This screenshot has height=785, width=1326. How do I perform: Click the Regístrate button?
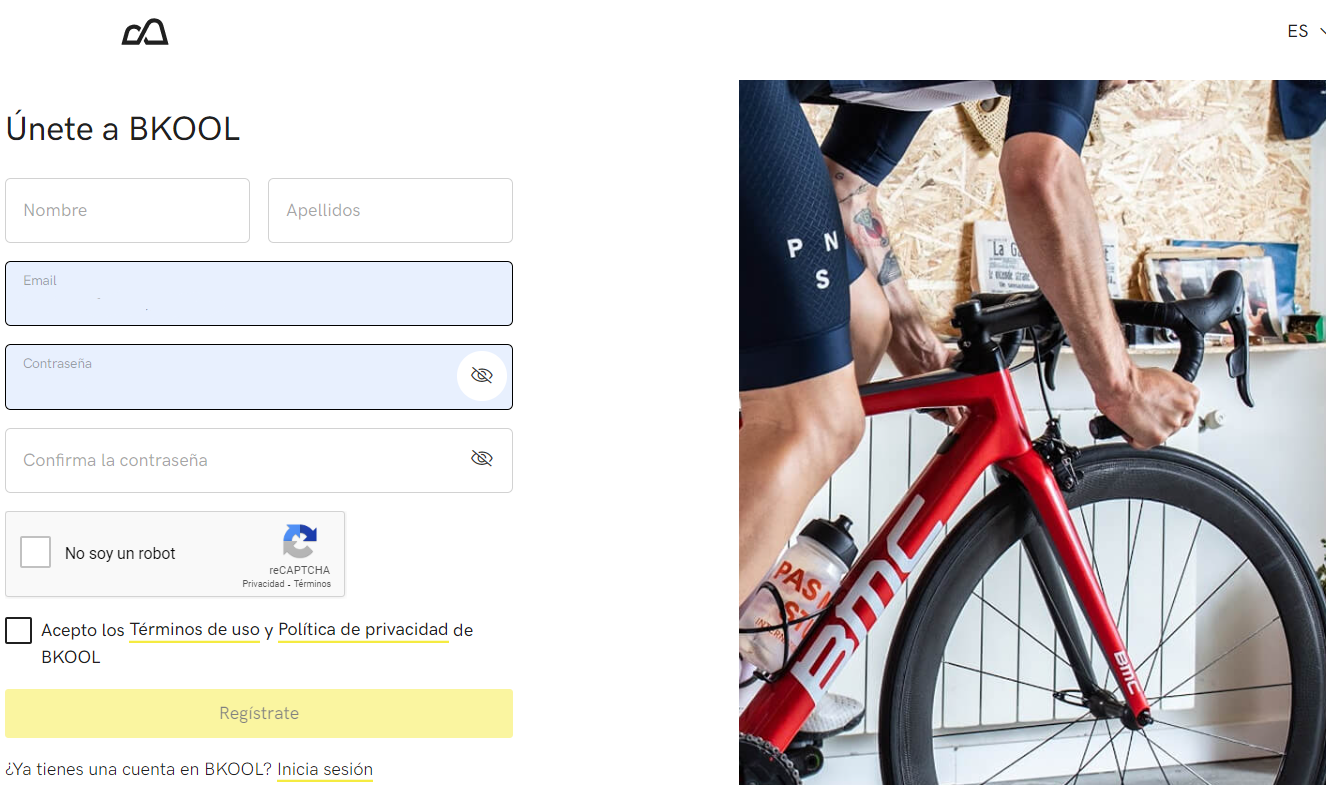[259, 713]
